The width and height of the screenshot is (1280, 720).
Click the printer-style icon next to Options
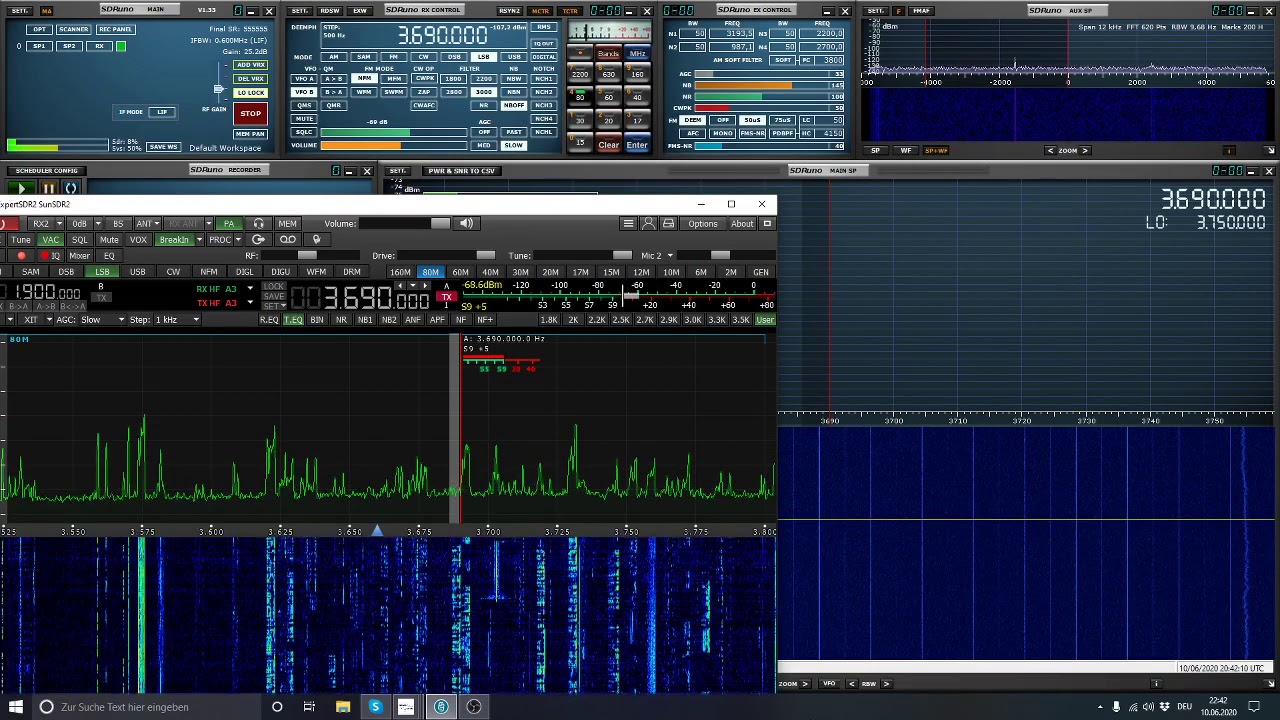click(x=669, y=224)
